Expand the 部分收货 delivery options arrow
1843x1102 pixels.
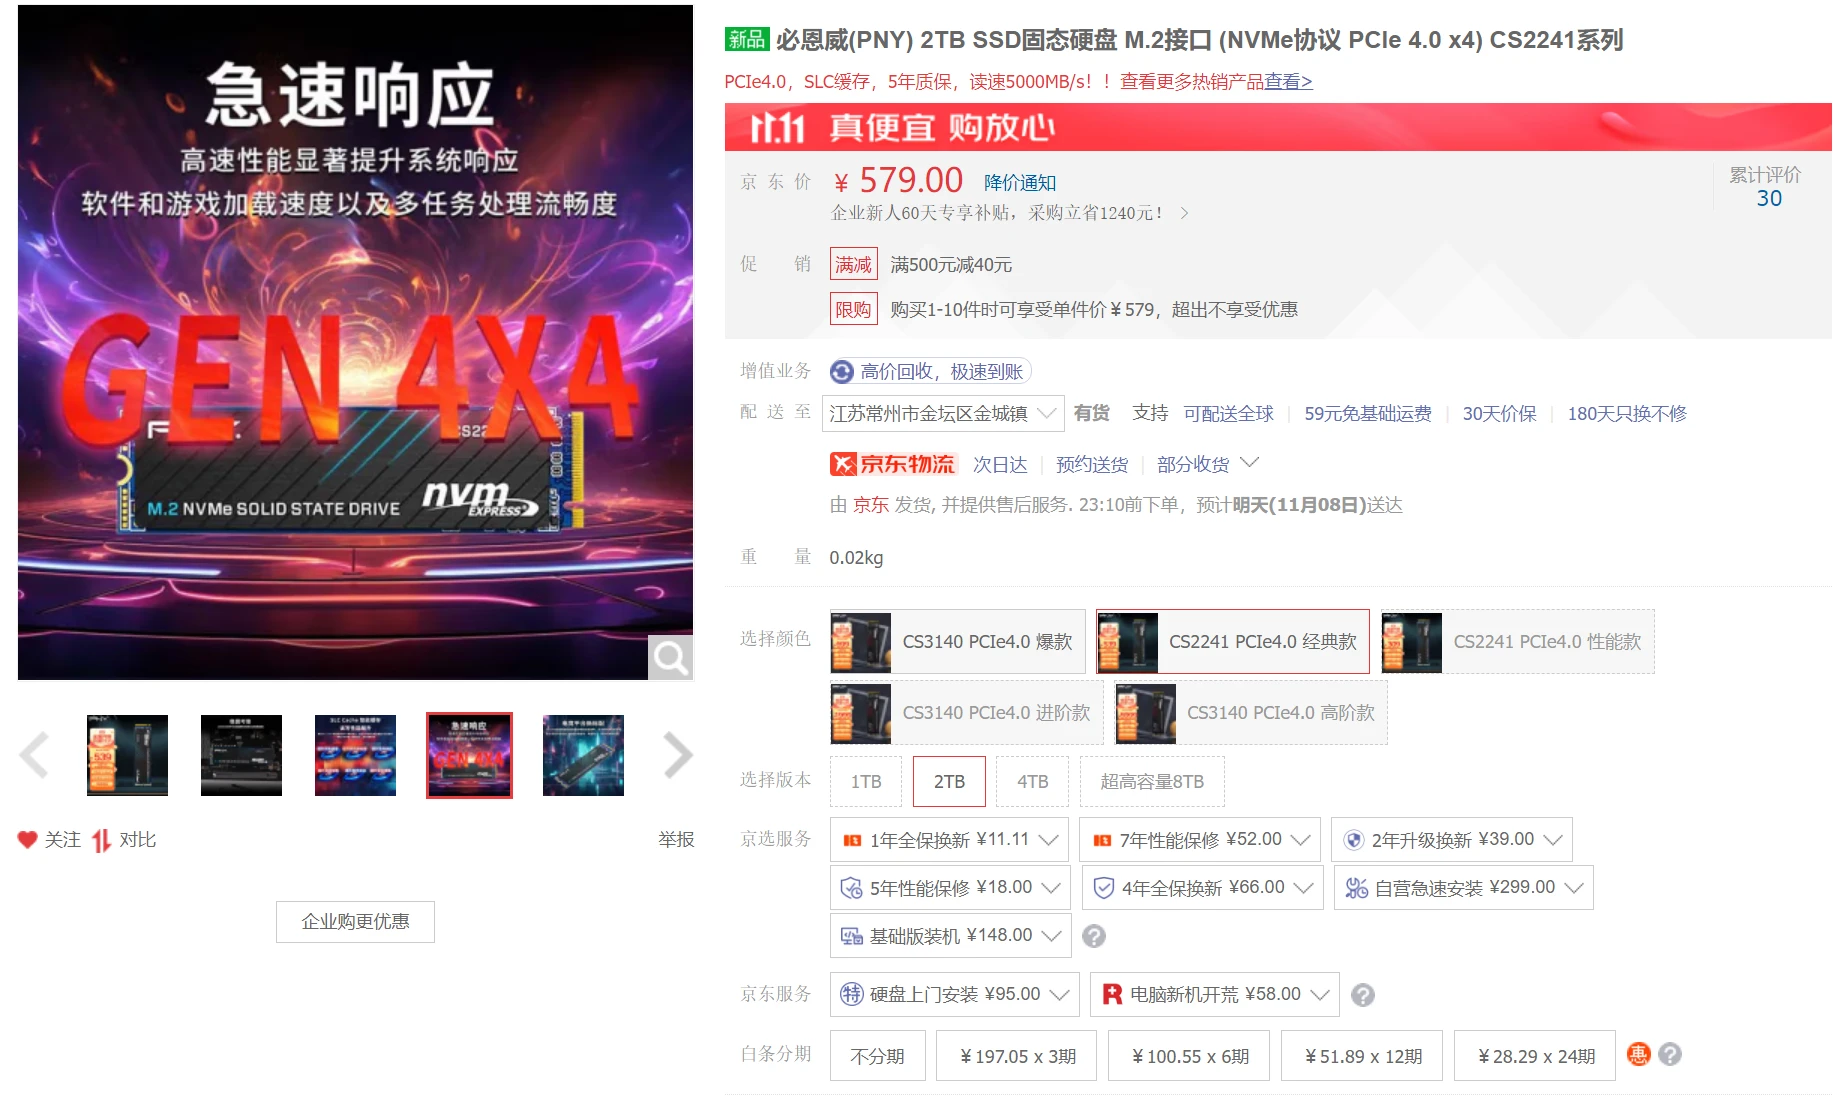(1249, 463)
